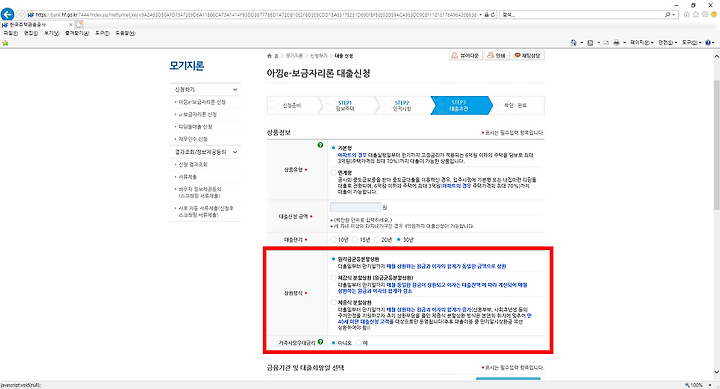The height and width of the screenshot is (389, 720).
Task: Click the command bar printer icon
Action: click(616, 42)
